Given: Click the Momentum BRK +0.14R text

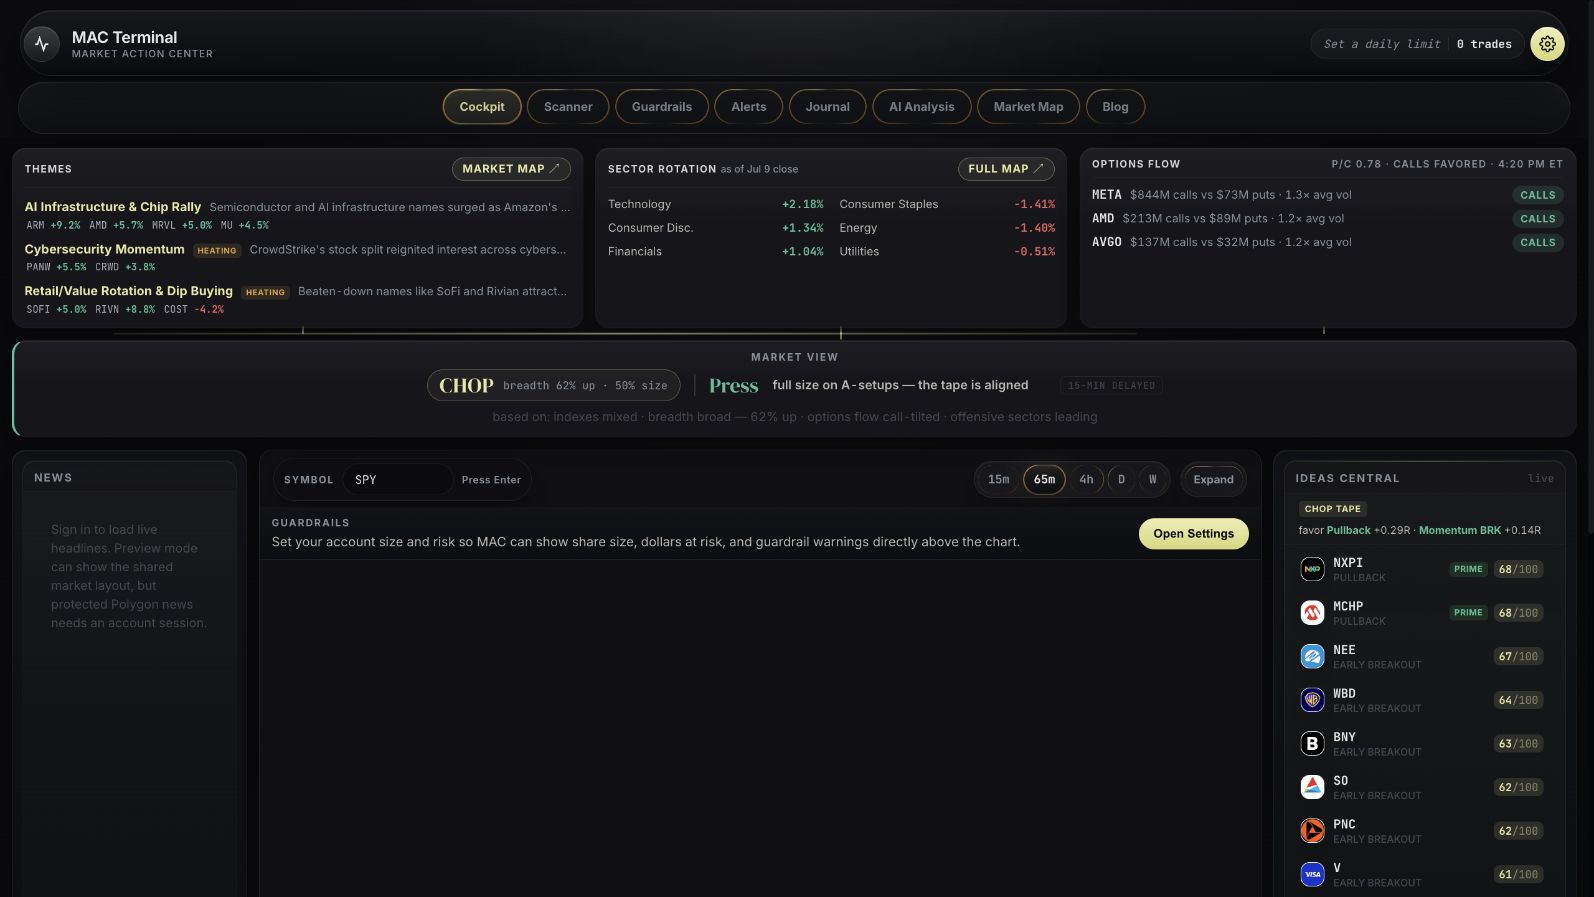Looking at the screenshot, I should click(1480, 530).
